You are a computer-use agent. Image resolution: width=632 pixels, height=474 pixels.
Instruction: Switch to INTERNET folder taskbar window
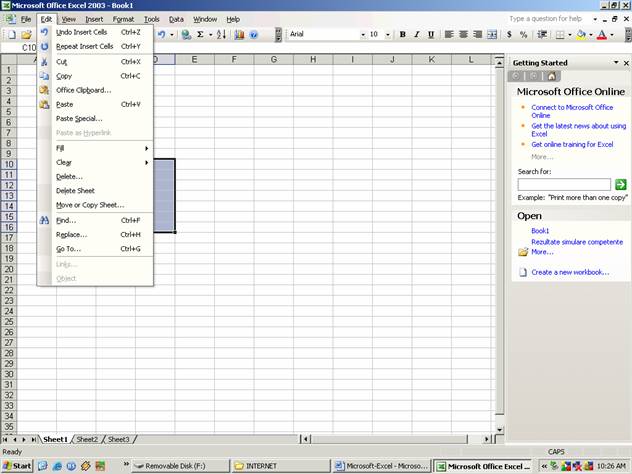[281, 466]
